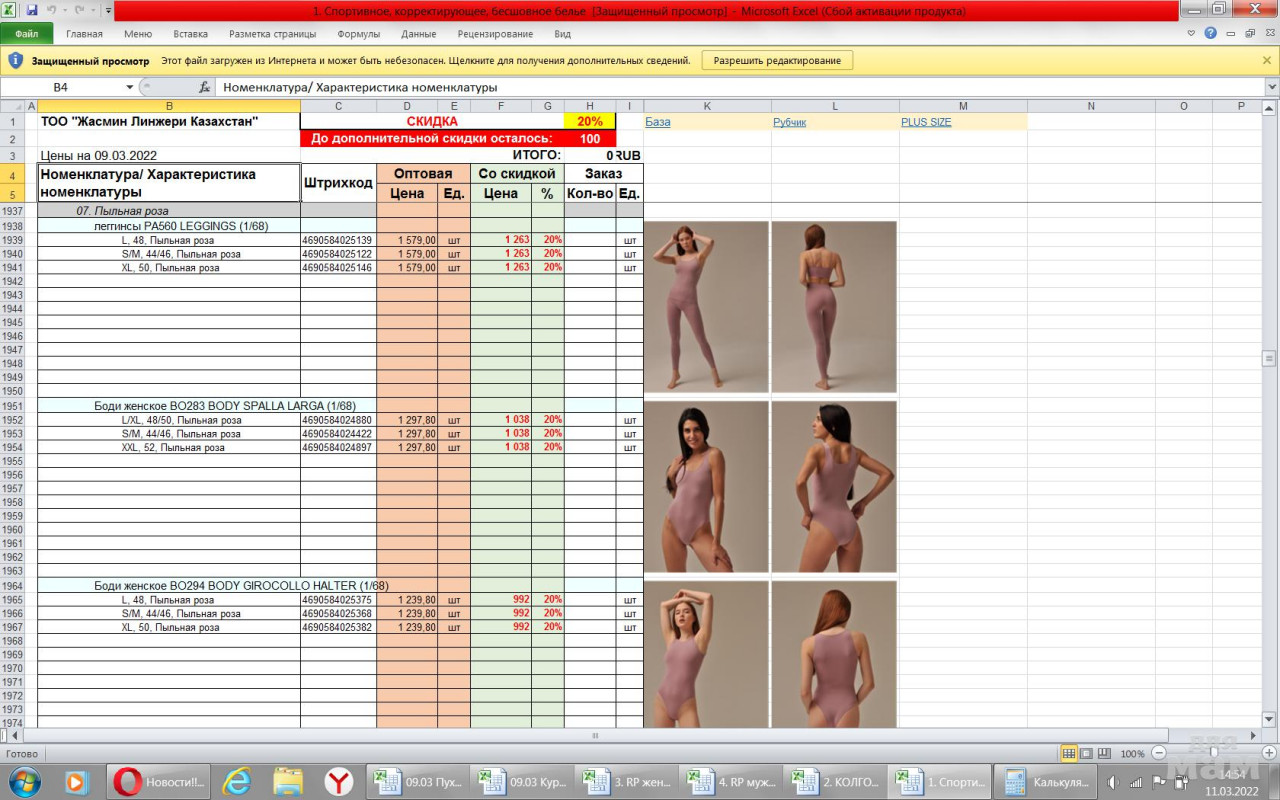Image resolution: width=1280 pixels, height=800 pixels.
Task: Open the Excel Help question mark icon
Action: [1211, 33]
